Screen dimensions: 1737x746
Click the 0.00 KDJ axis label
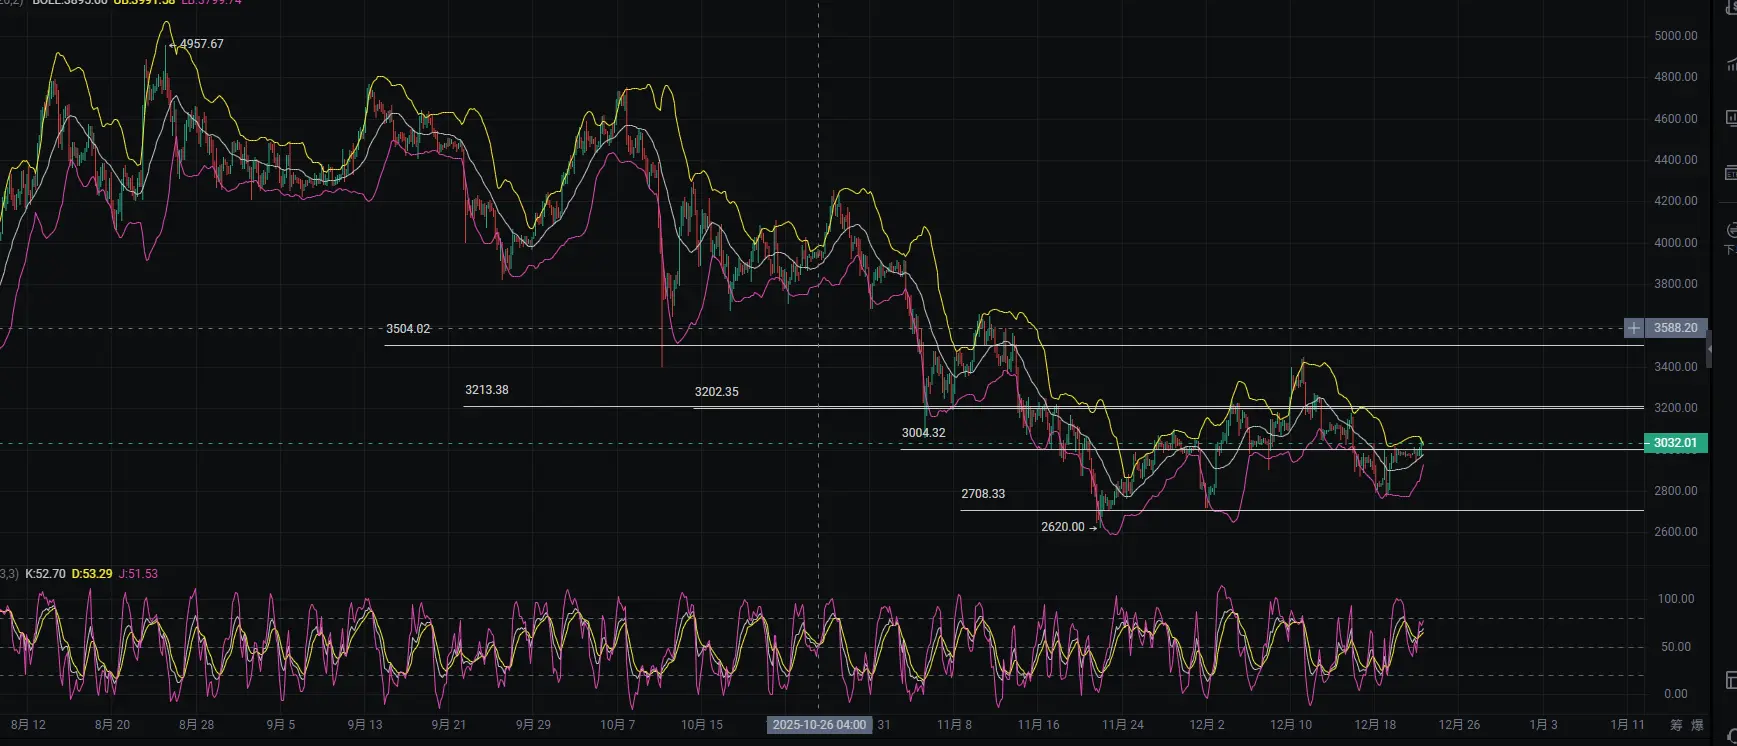pyautogui.click(x=1676, y=694)
